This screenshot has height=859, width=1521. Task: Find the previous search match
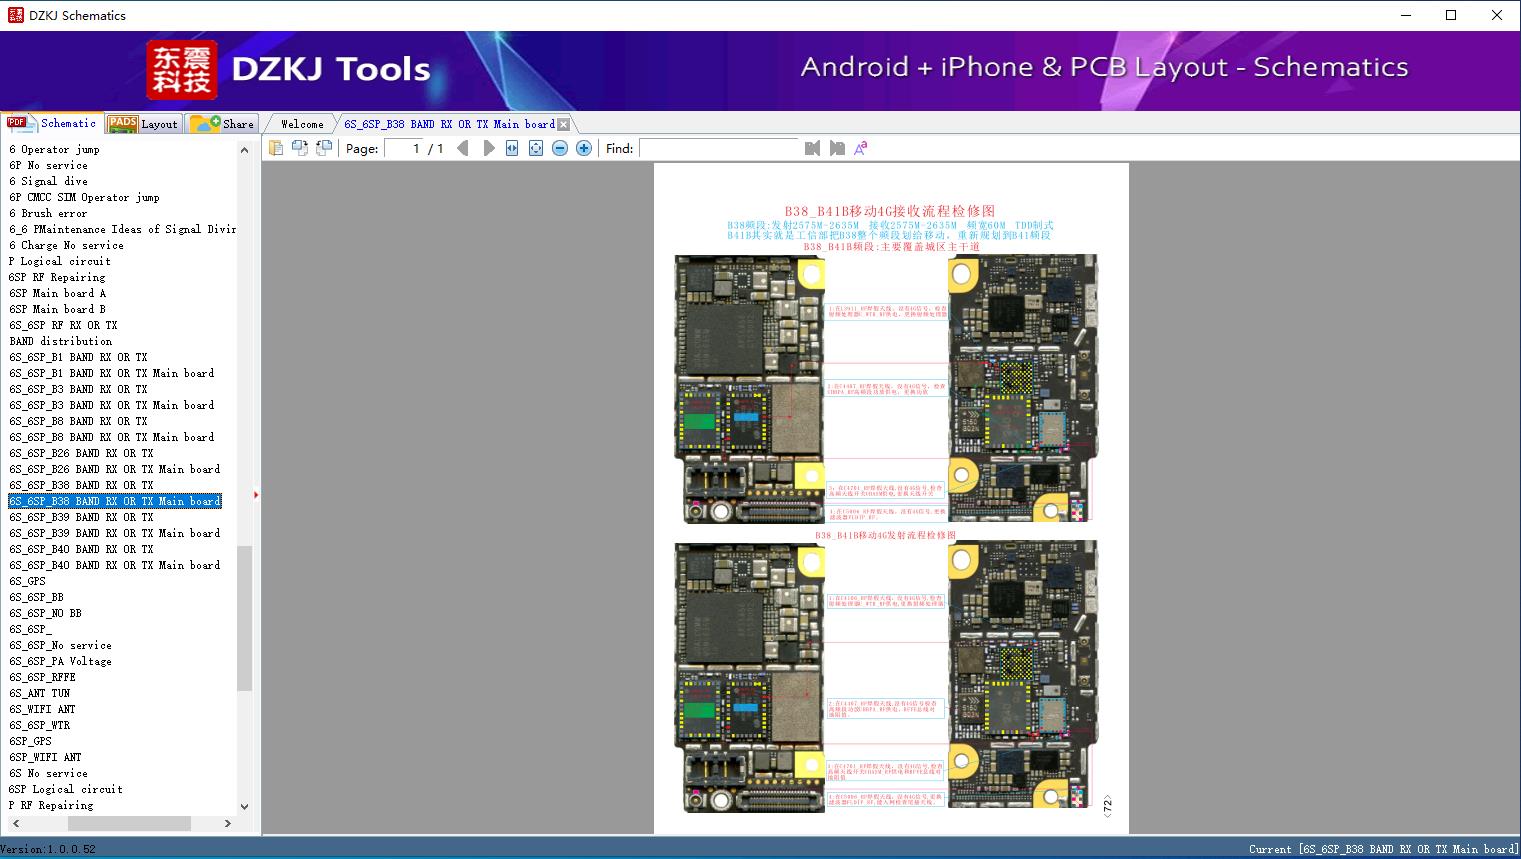coord(812,148)
